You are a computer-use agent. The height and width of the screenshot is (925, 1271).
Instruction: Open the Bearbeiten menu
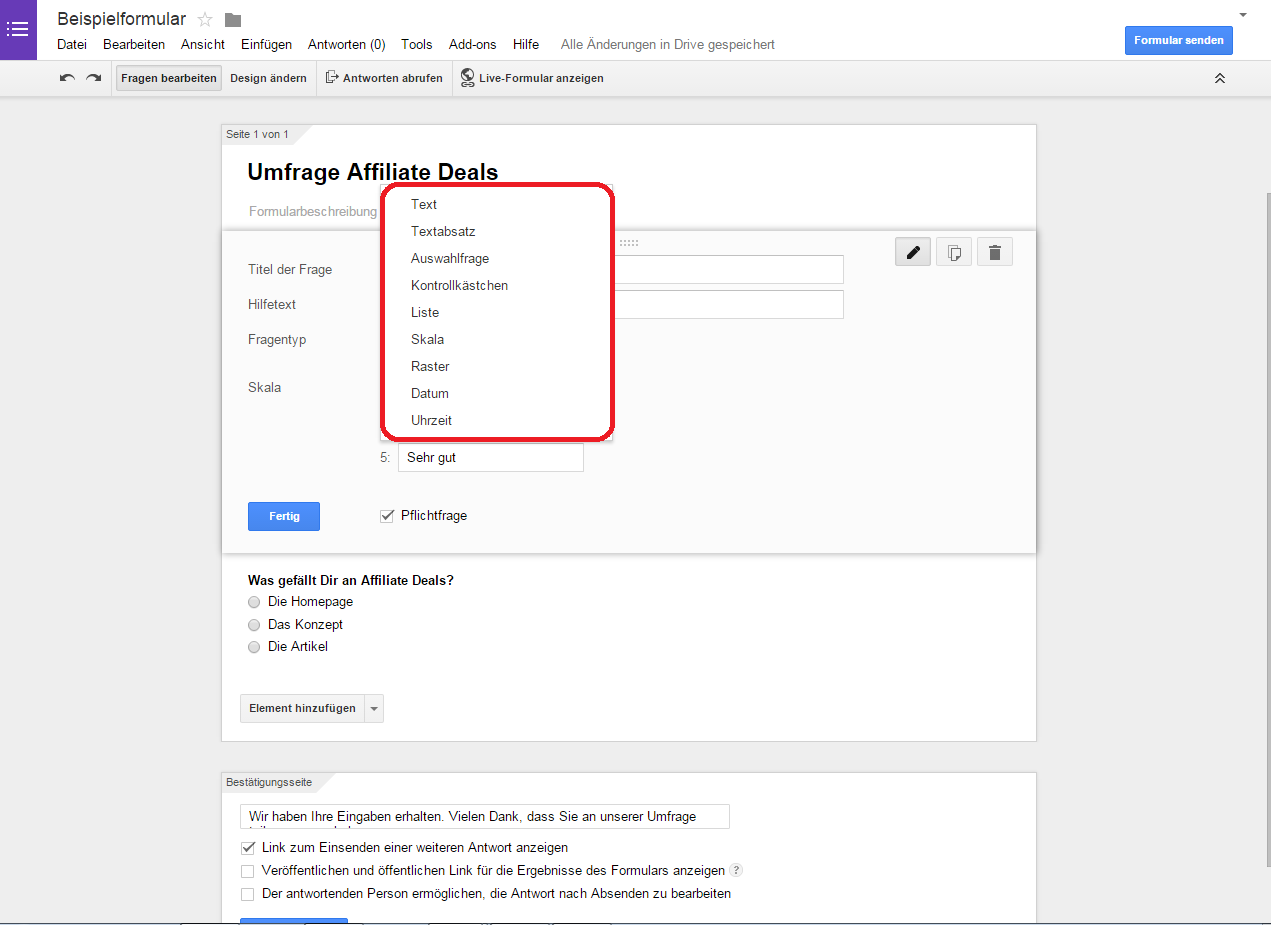(x=134, y=44)
